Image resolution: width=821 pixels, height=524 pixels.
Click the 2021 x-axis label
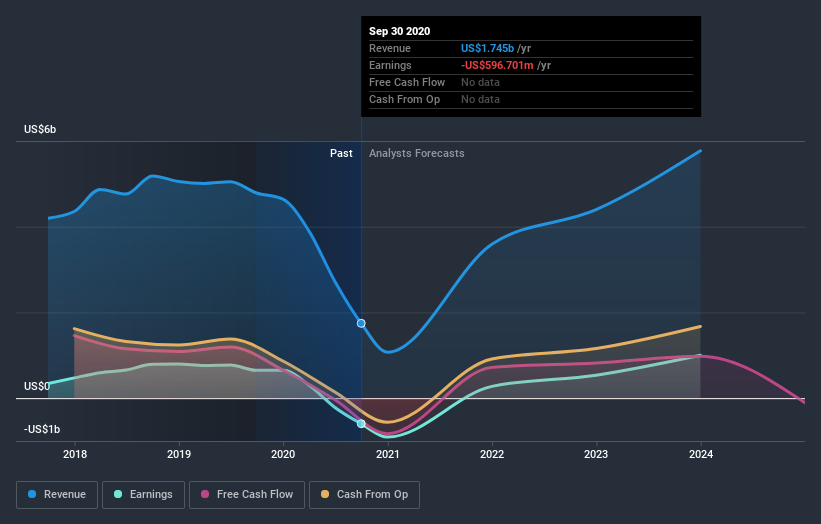388,454
